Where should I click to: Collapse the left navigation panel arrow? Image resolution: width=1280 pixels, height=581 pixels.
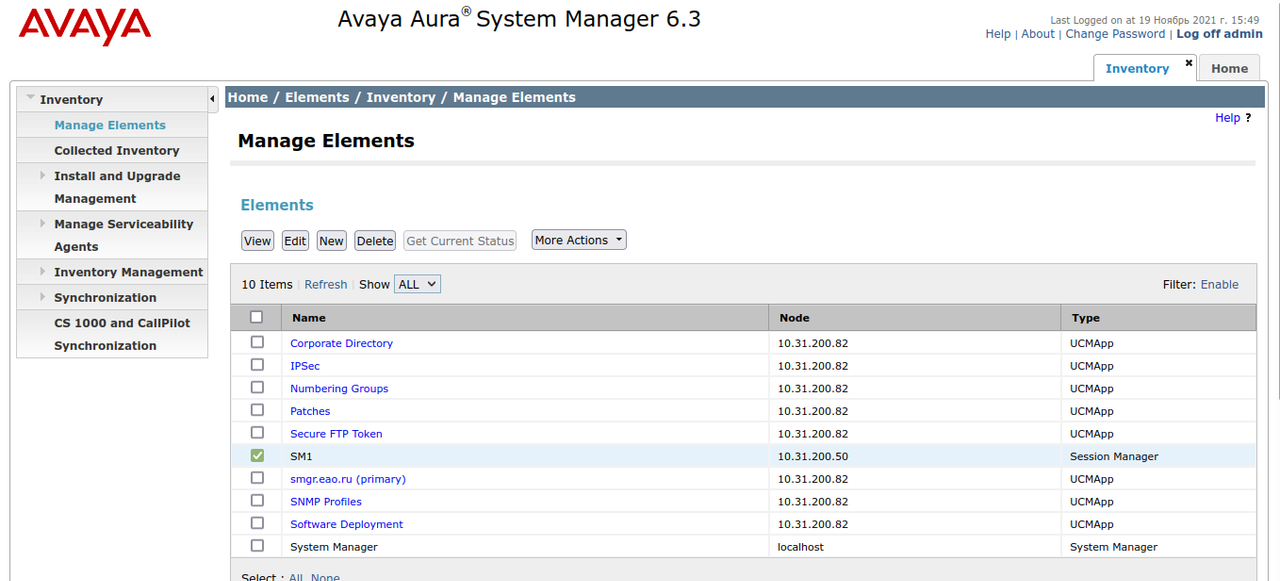(x=213, y=99)
